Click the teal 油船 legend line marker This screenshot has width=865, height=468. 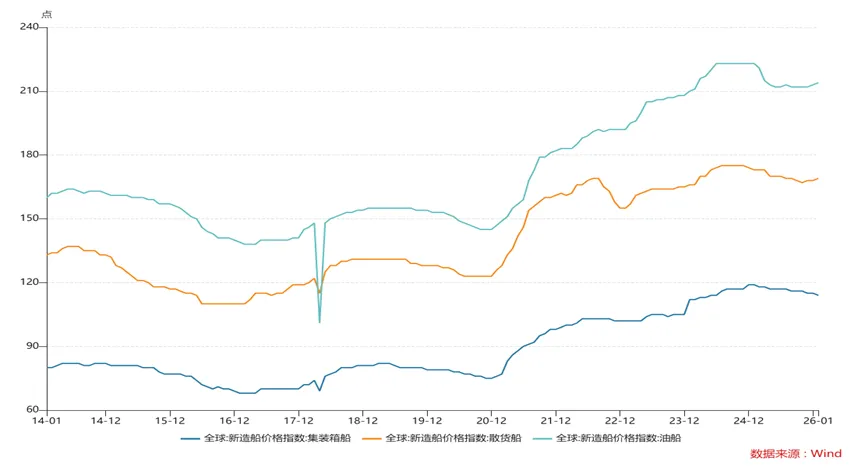click(x=540, y=438)
